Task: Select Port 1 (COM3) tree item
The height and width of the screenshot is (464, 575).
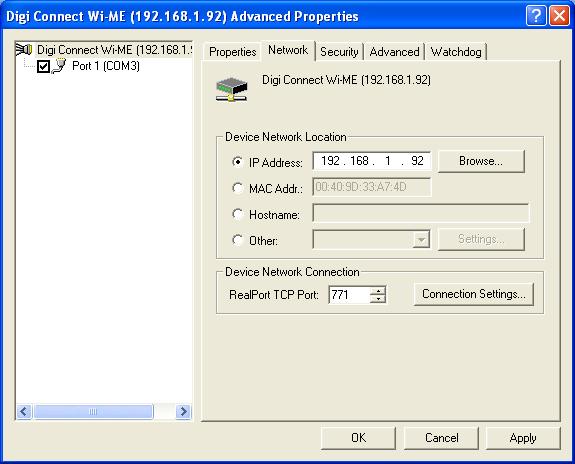Action: [106, 66]
